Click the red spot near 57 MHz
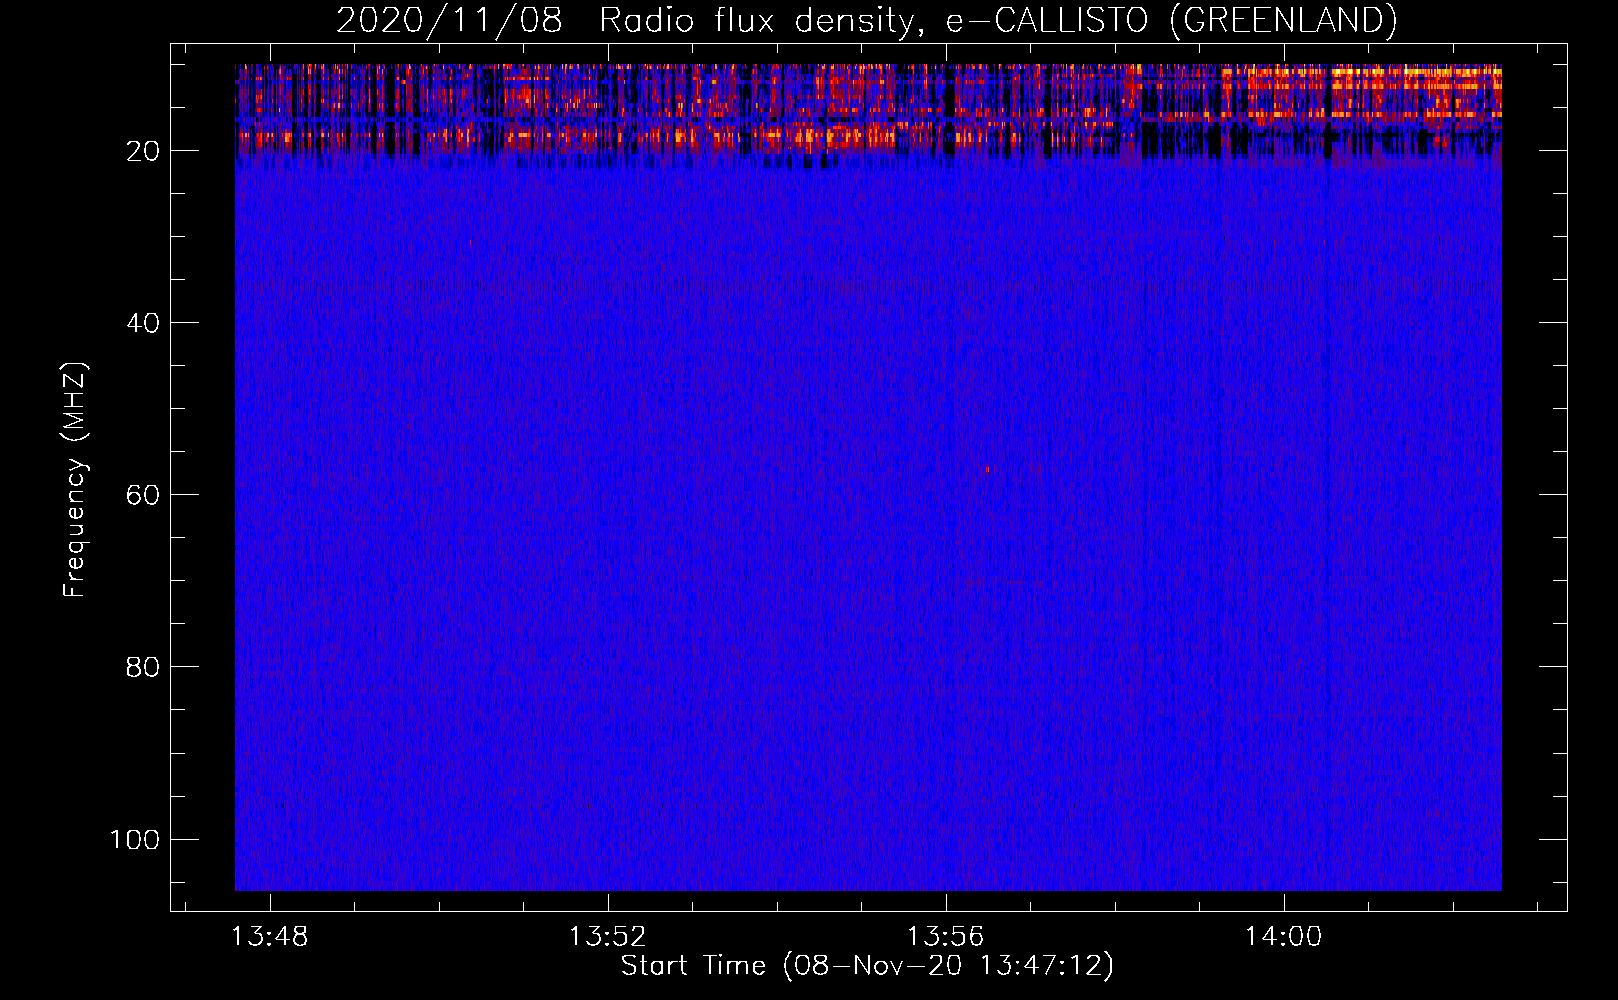Image resolution: width=1618 pixels, height=1000 pixels. point(989,468)
